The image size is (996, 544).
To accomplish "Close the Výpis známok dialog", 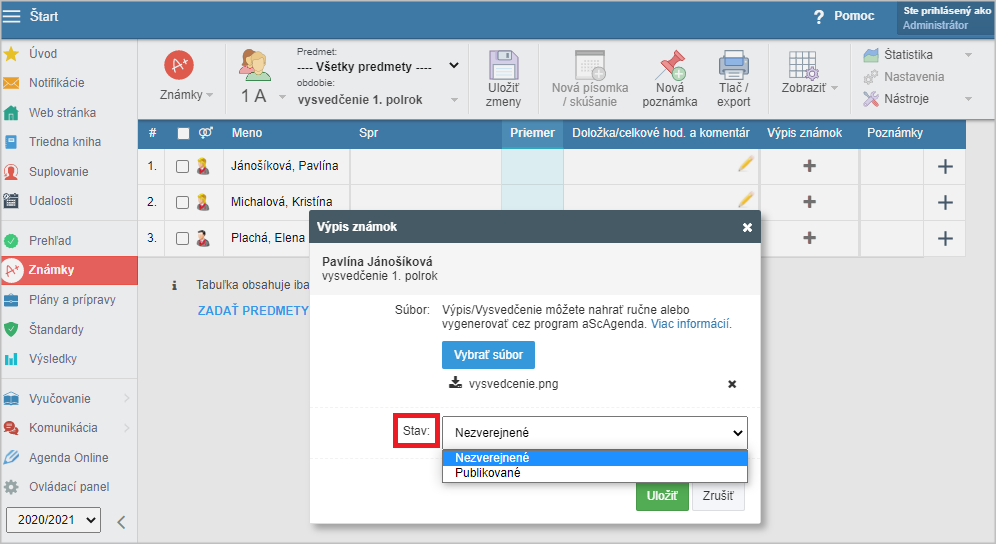I will click(747, 227).
